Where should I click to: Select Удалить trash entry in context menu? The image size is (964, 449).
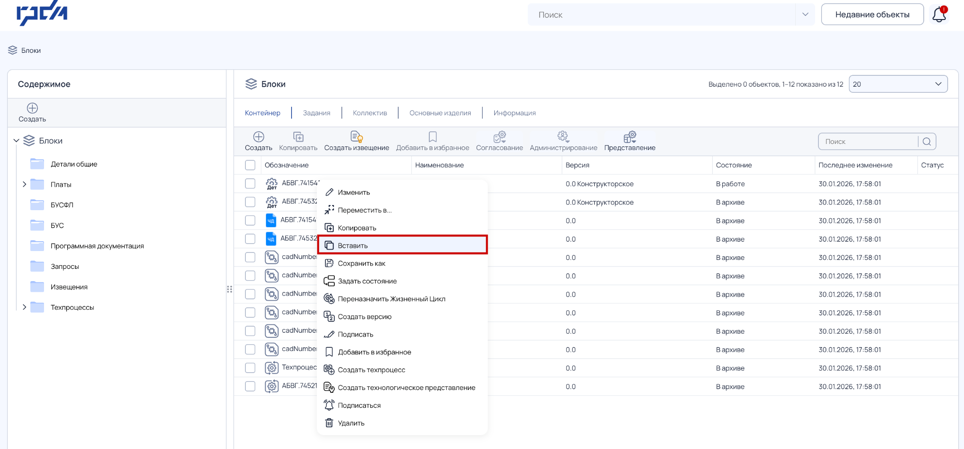tap(402, 423)
